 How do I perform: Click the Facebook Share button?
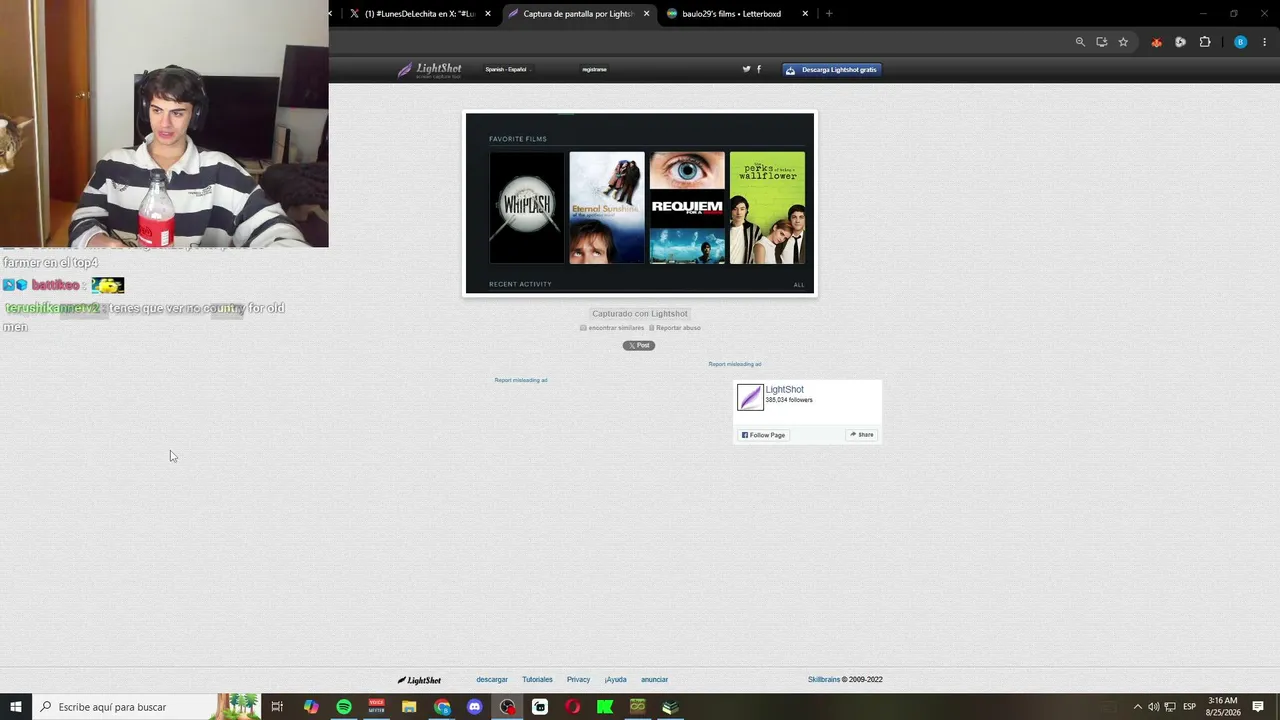click(x=862, y=435)
